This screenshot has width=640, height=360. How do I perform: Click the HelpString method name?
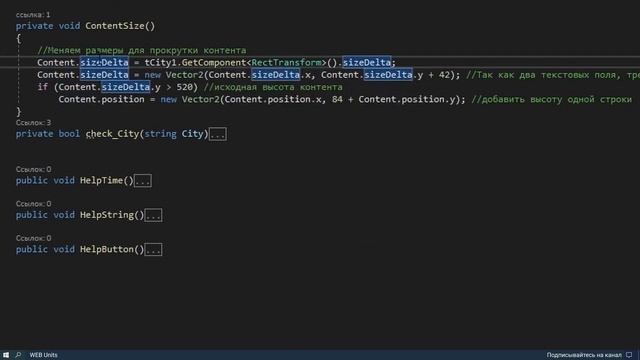tap(107, 215)
